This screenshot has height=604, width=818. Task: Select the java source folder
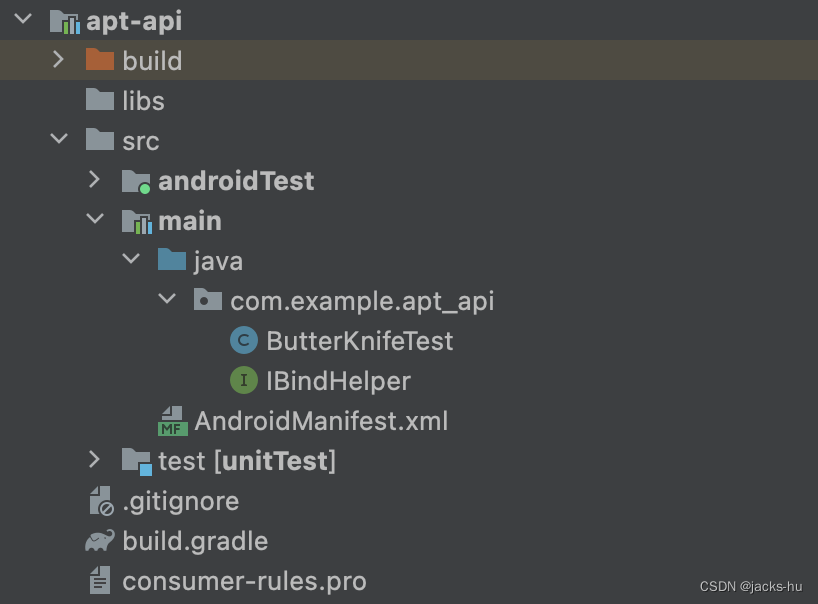point(218,261)
